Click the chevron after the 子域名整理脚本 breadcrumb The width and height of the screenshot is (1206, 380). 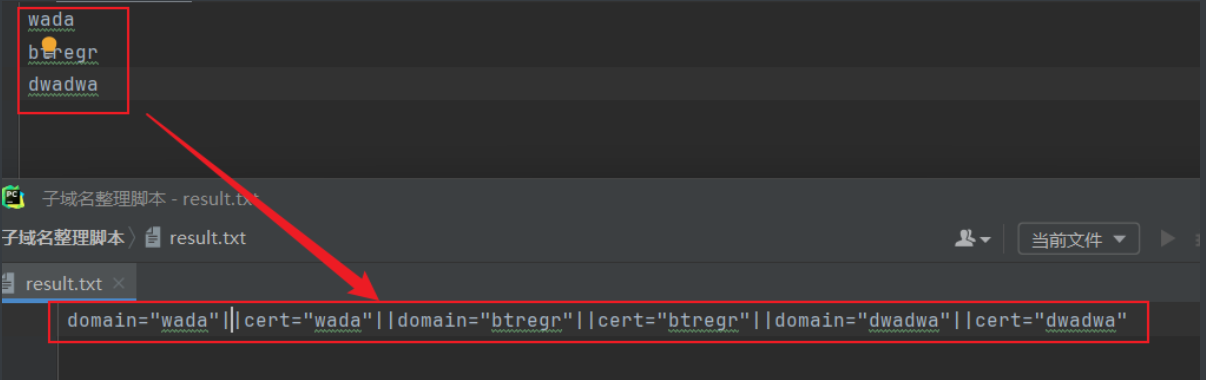coord(133,238)
